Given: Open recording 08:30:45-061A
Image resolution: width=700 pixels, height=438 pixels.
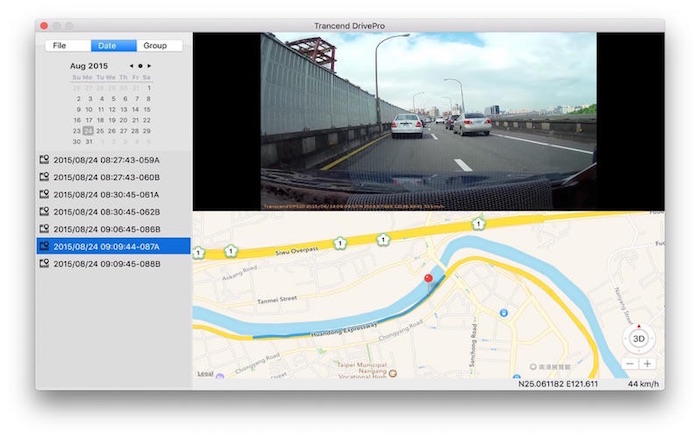Looking at the screenshot, I should (114, 195).
